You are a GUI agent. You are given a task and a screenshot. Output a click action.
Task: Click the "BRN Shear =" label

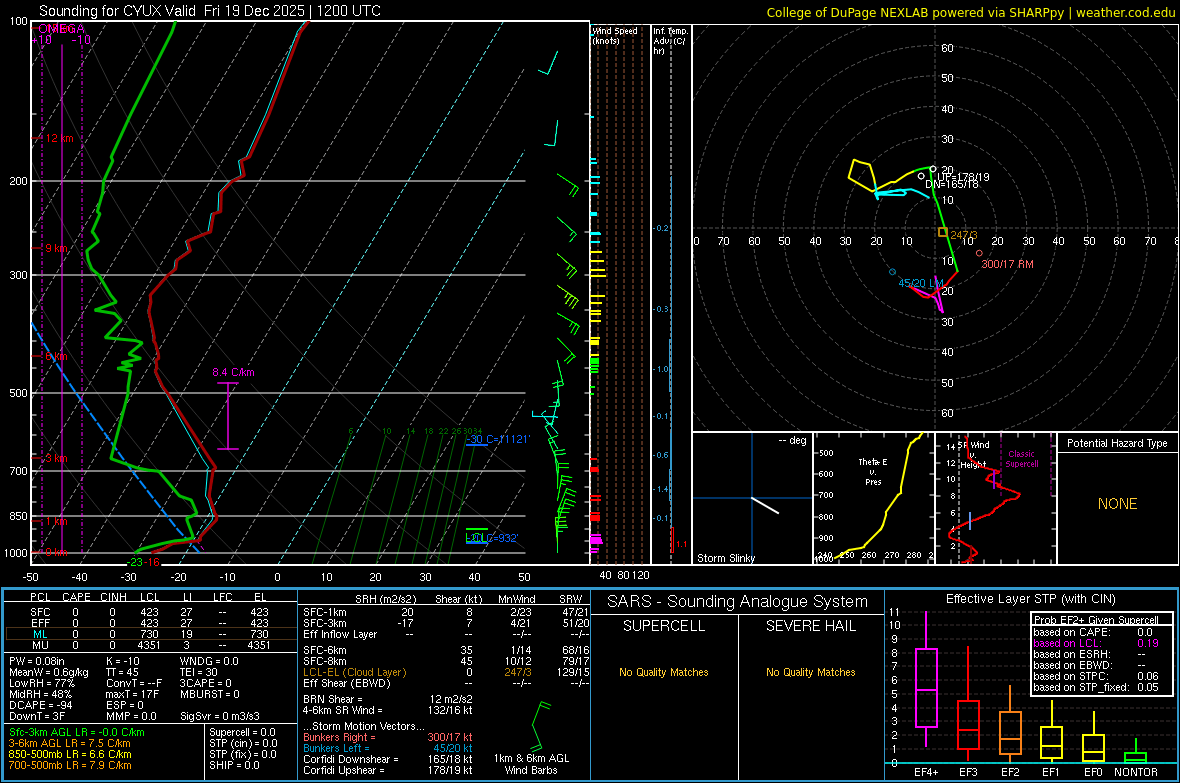[333, 699]
